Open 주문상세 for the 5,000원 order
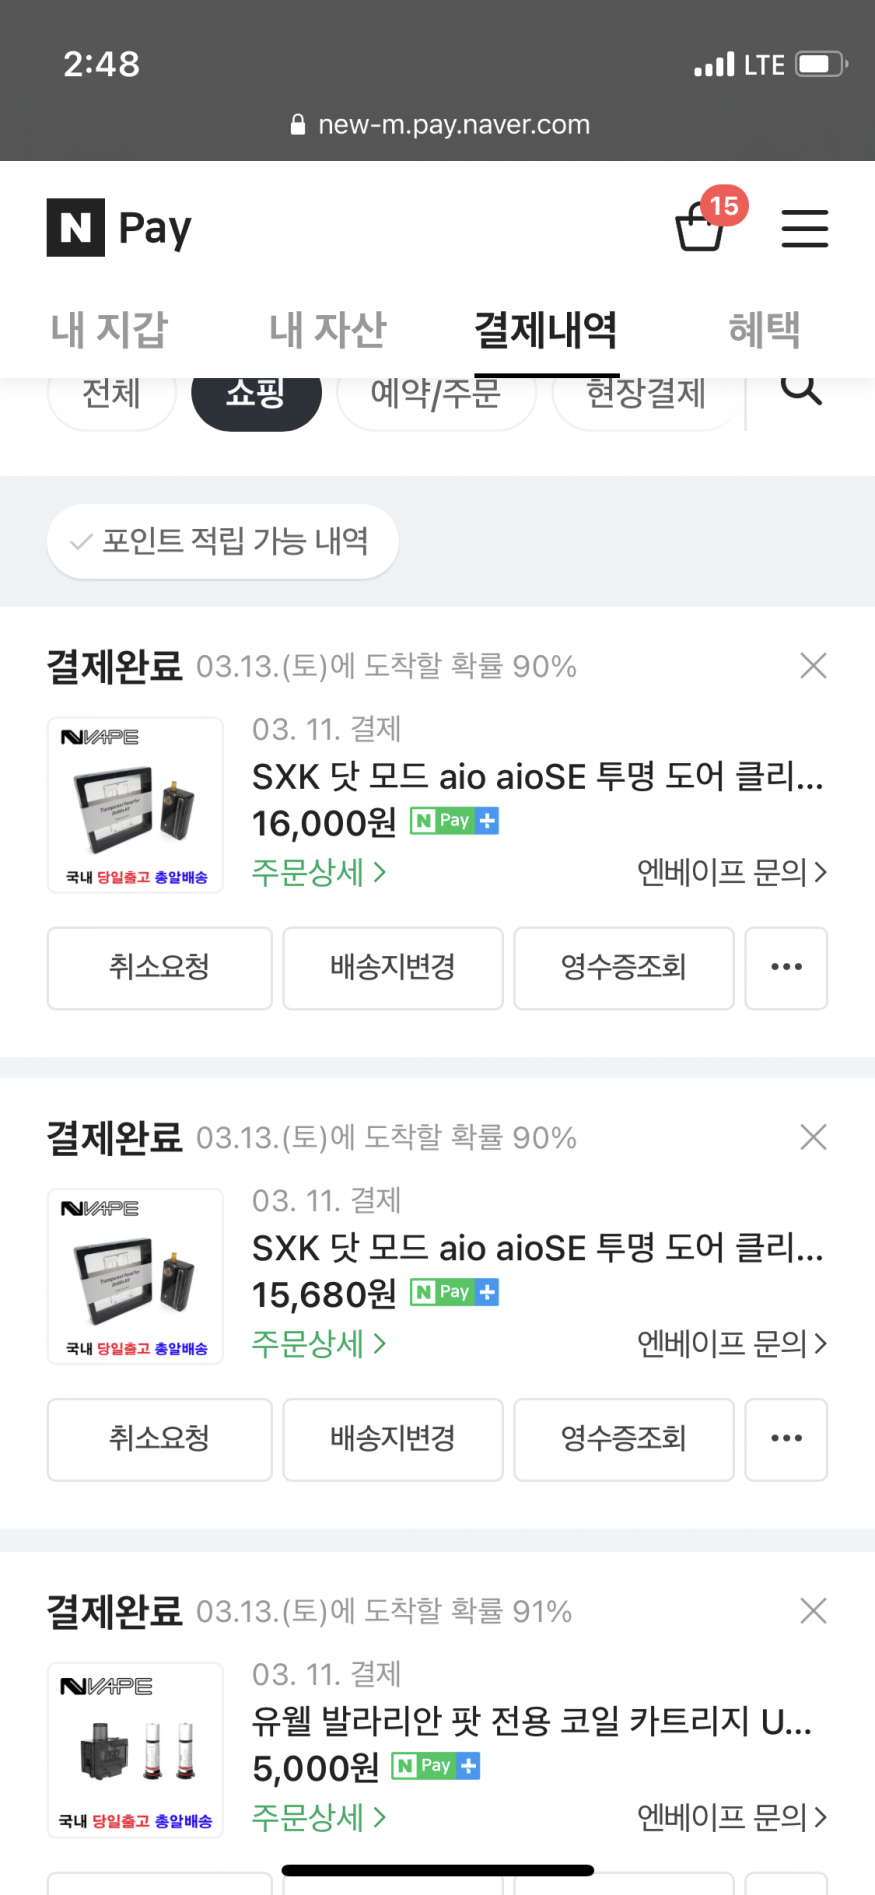Viewport: 875px width, 1895px height. coord(317,1817)
